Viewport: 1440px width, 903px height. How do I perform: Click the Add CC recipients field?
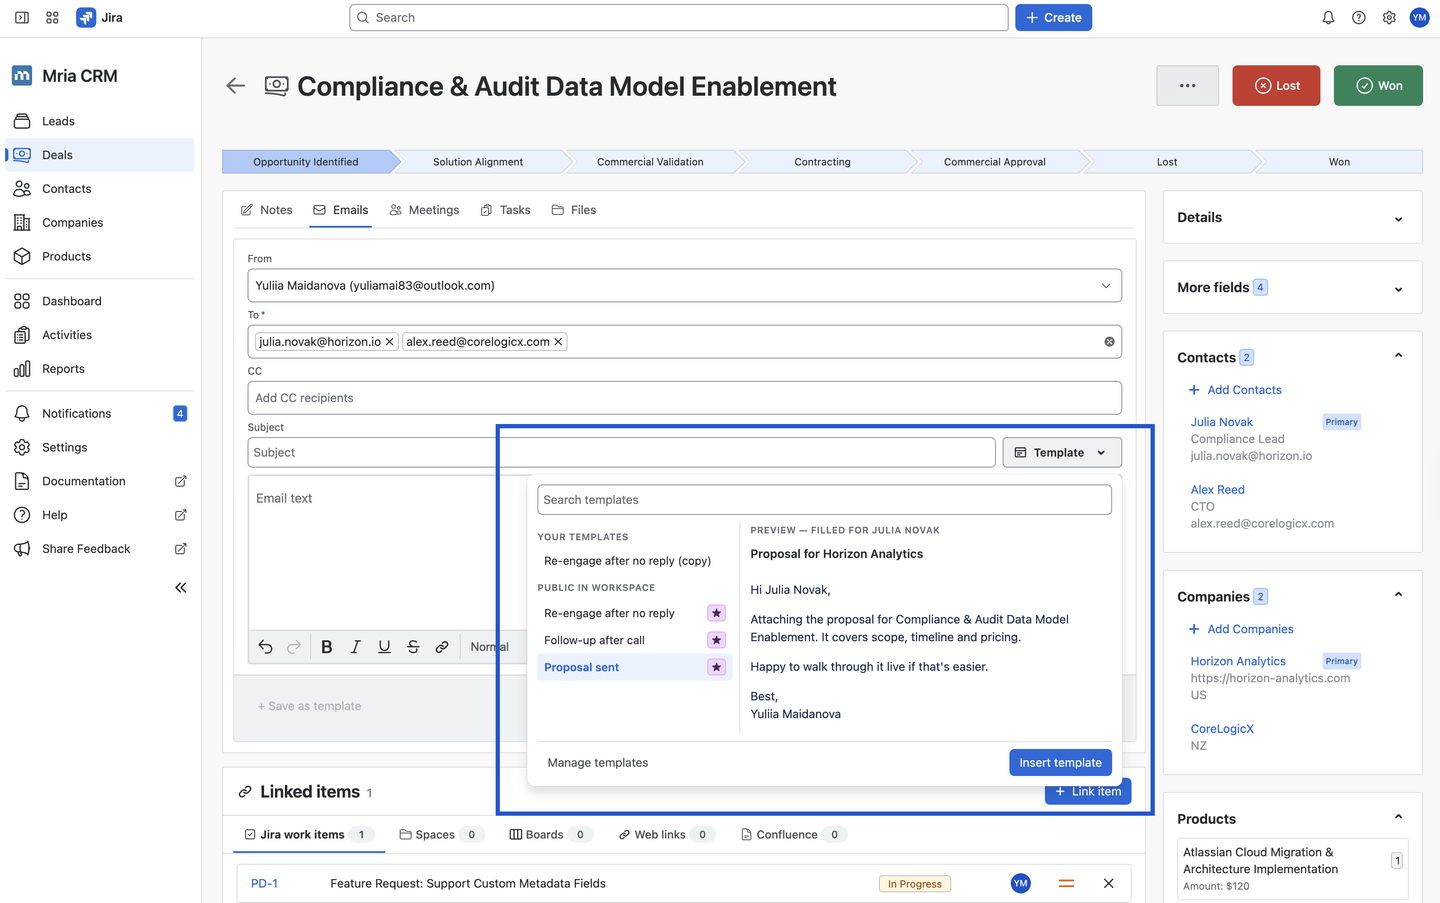tap(684, 398)
